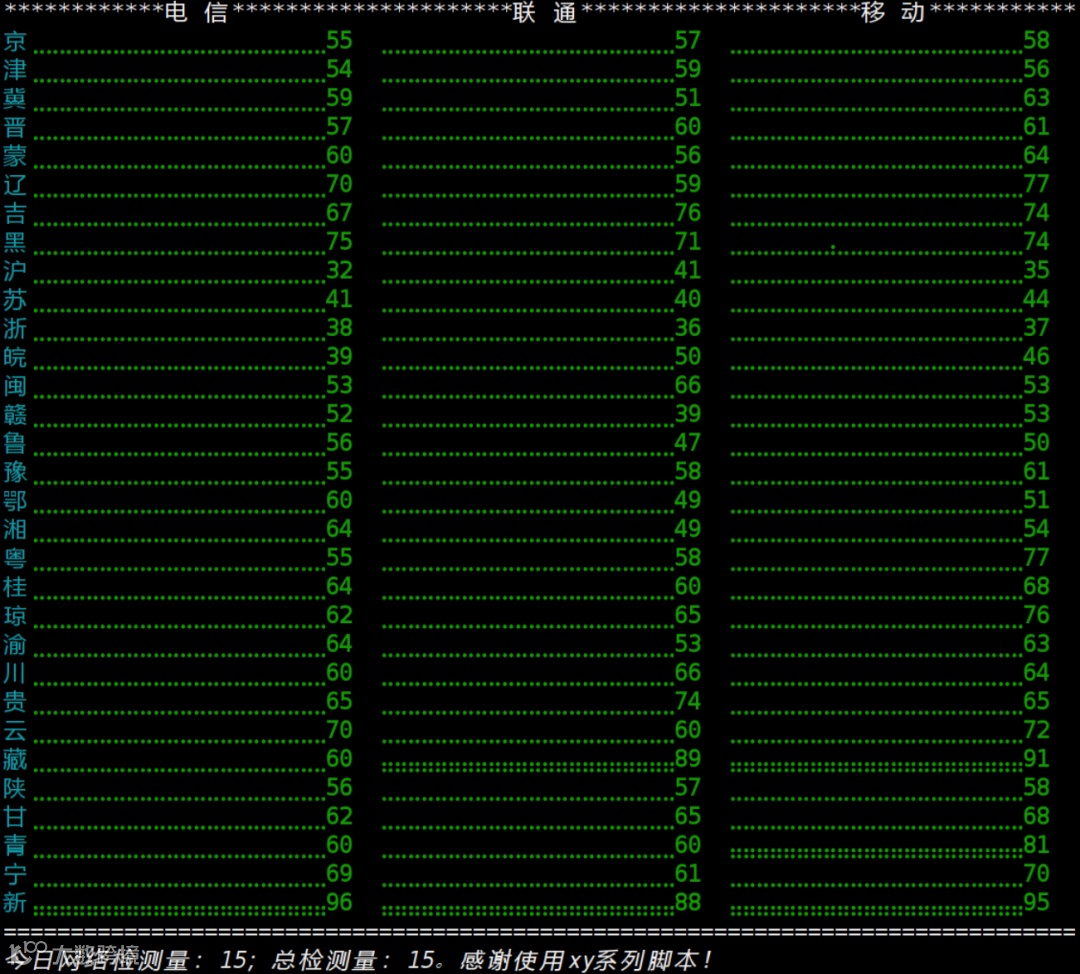1080x974 pixels.
Task: Click 联通 value 74 in 贵 row
Action: (688, 701)
